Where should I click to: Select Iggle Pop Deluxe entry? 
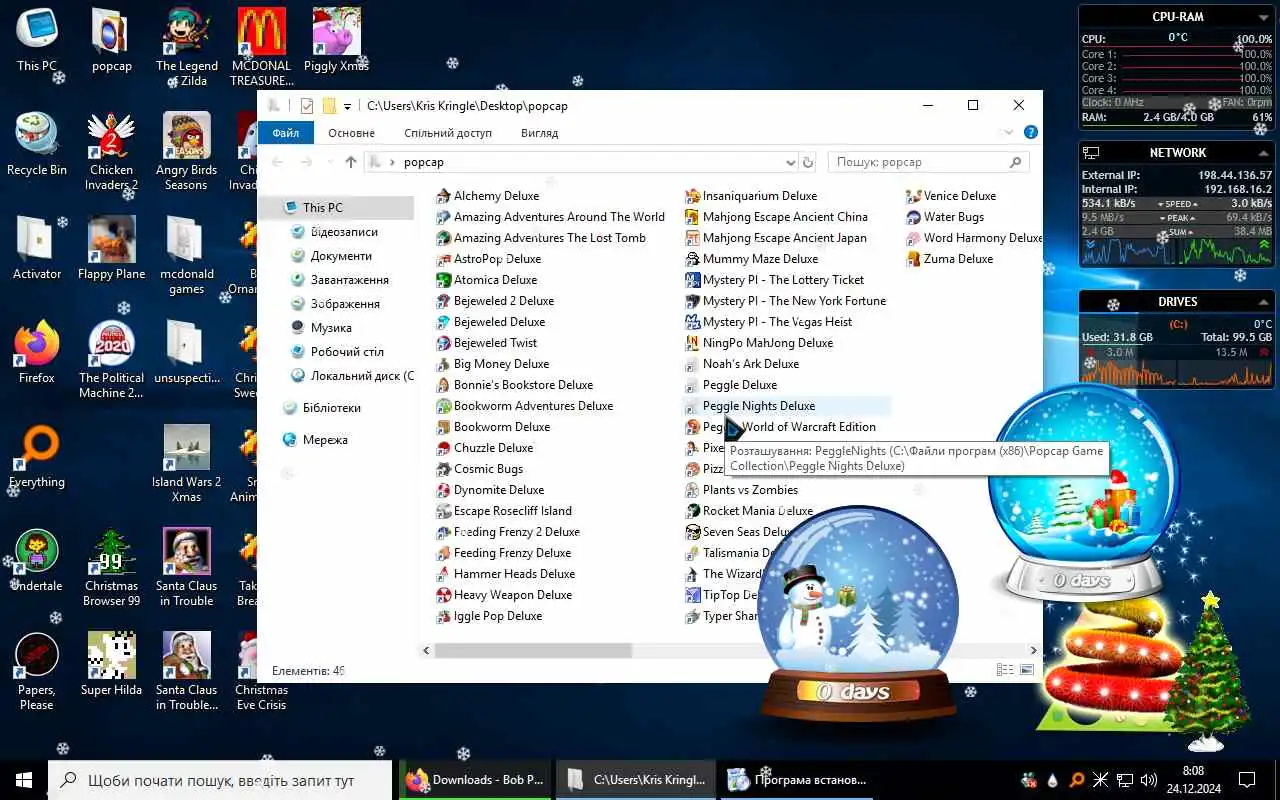(x=498, y=616)
